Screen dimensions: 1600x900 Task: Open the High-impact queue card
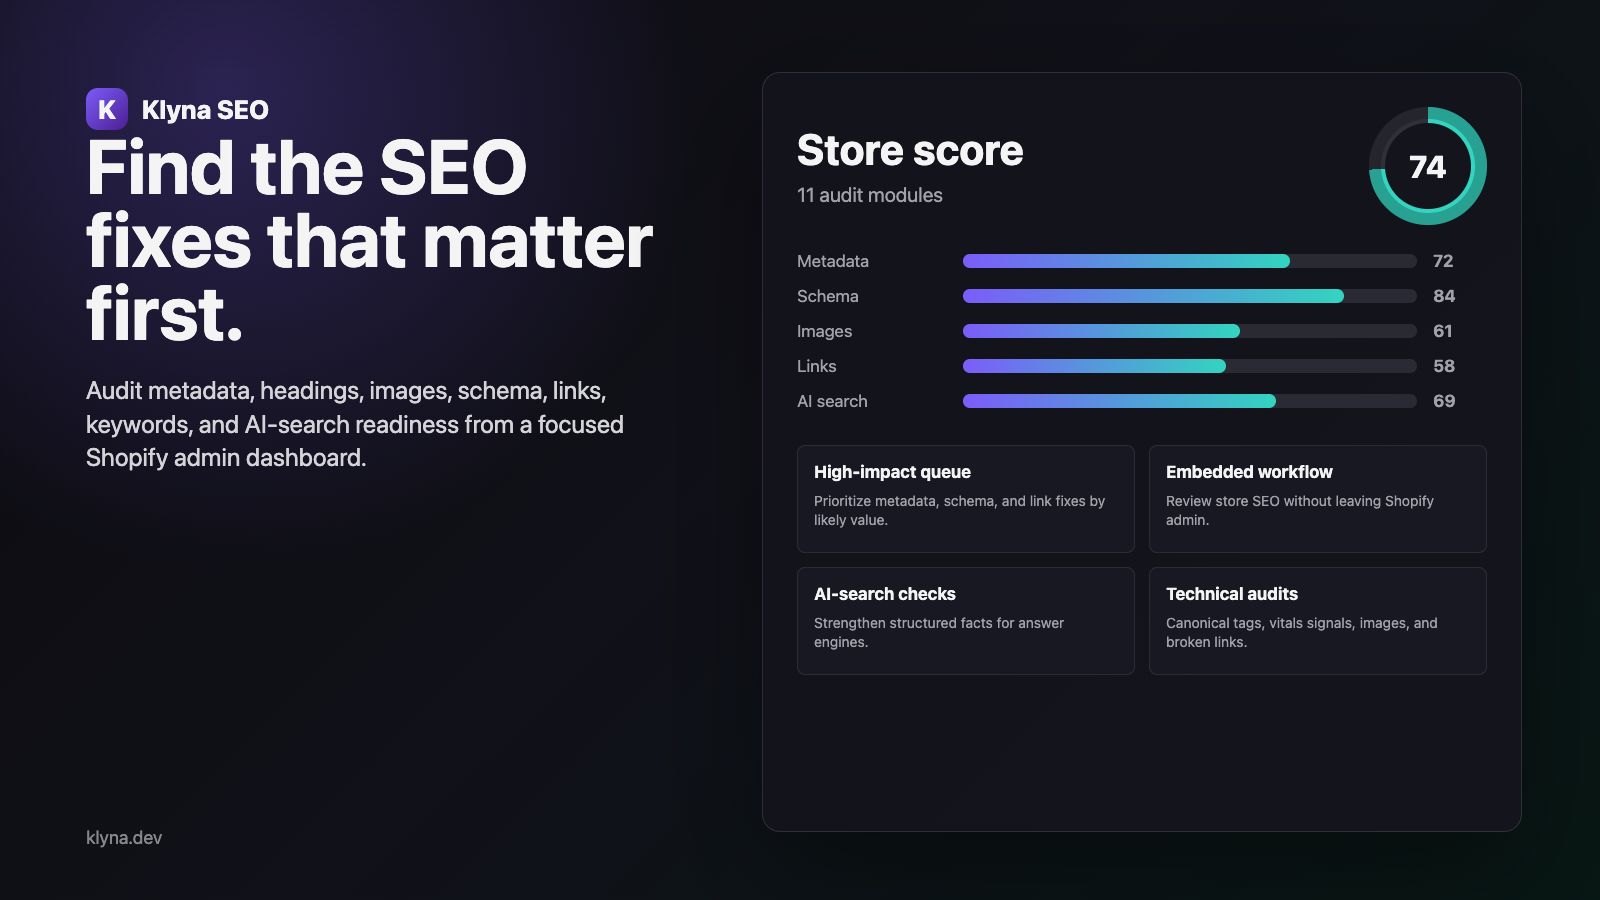click(966, 499)
